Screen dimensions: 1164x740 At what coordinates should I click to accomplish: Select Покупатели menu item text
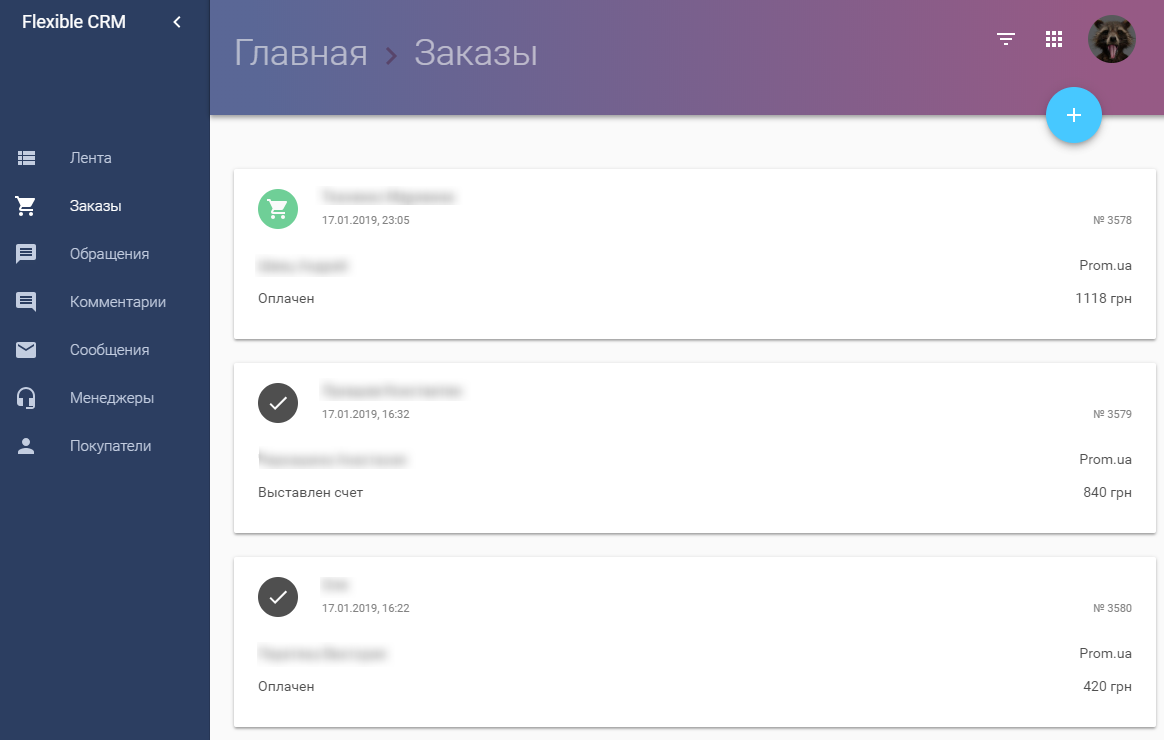111,445
